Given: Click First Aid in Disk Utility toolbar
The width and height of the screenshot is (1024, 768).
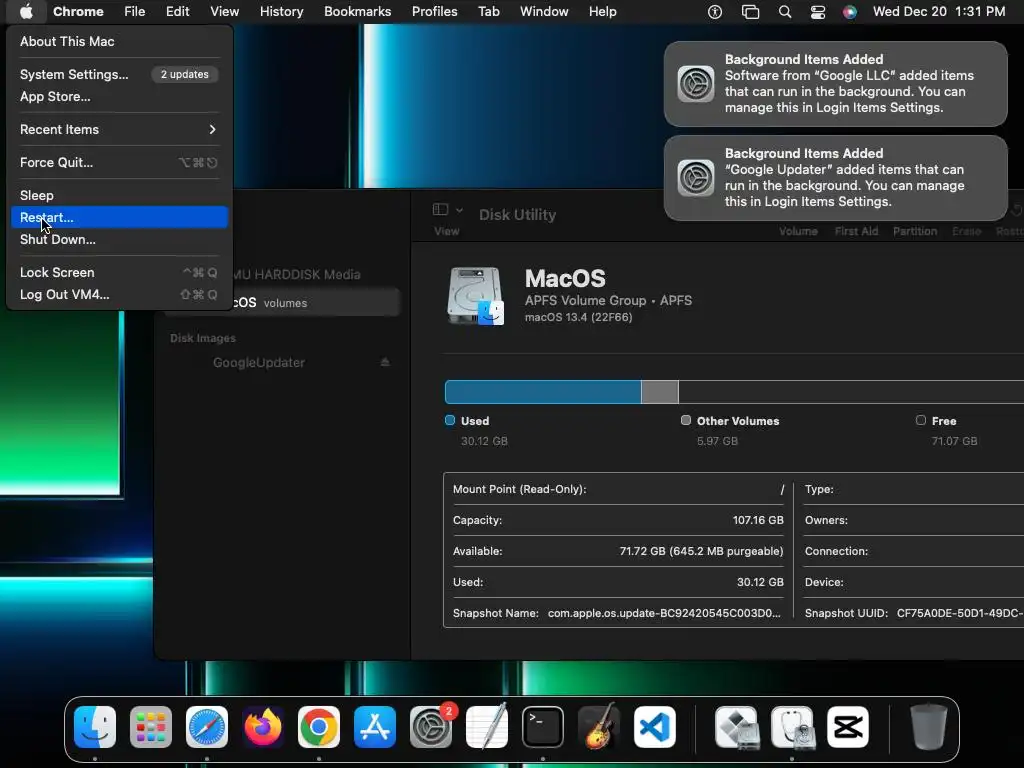Looking at the screenshot, I should click(x=856, y=231).
